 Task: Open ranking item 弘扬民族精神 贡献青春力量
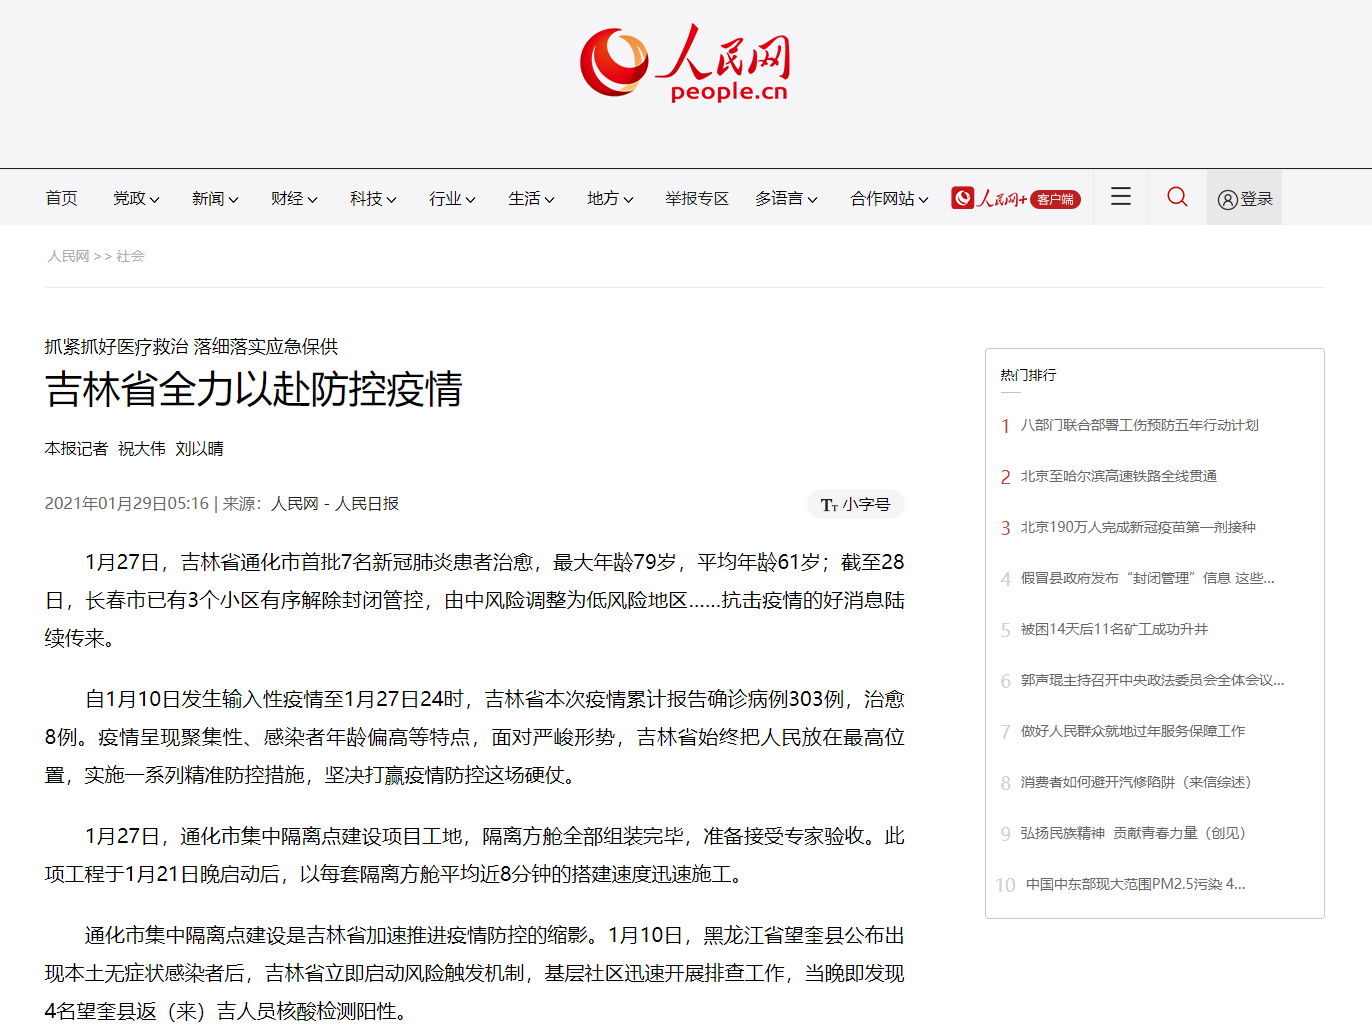pos(1133,833)
